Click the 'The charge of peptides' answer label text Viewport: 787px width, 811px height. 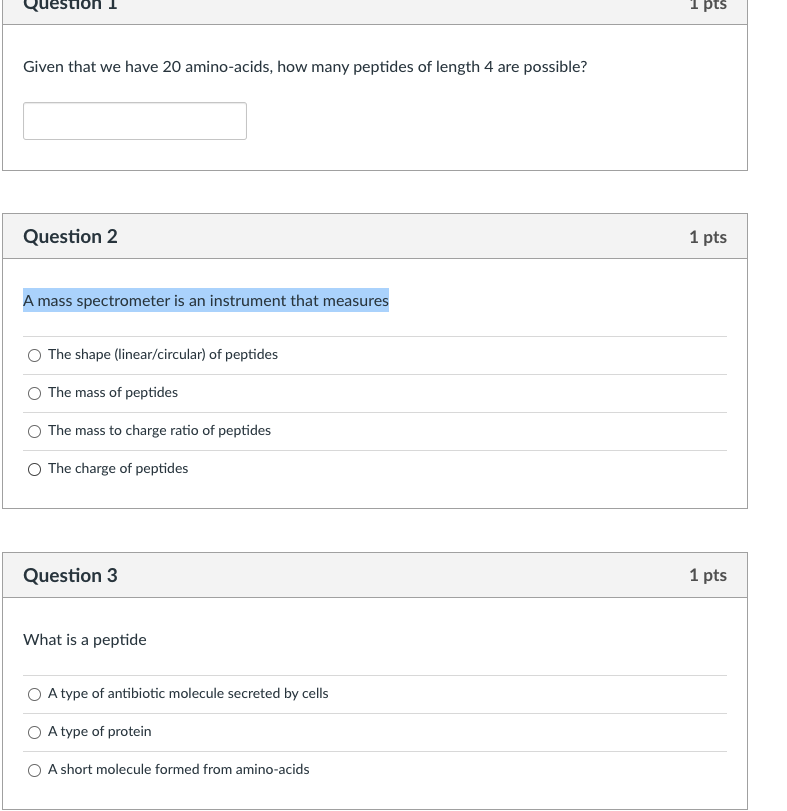118,469
